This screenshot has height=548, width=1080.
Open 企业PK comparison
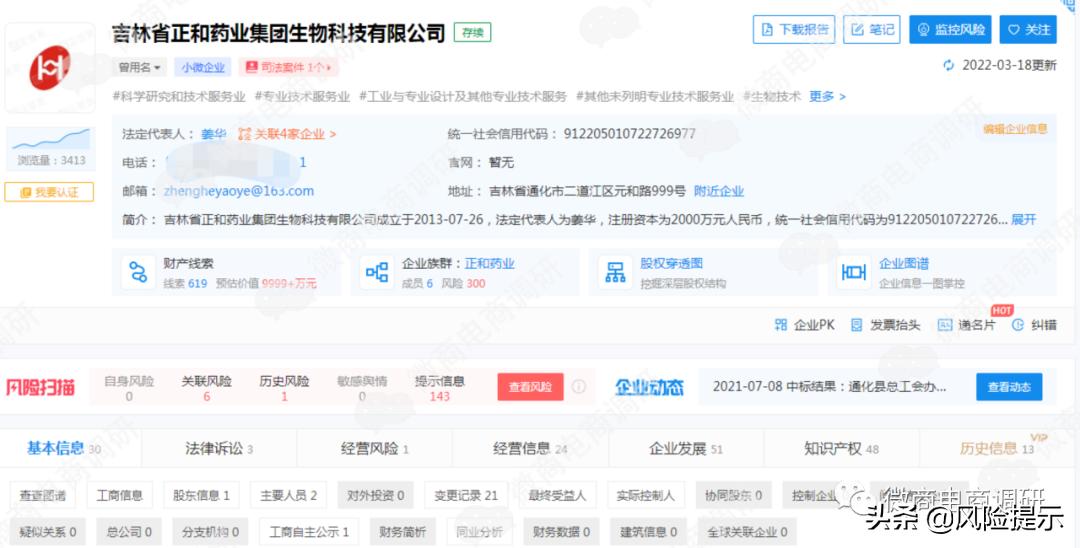[804, 325]
